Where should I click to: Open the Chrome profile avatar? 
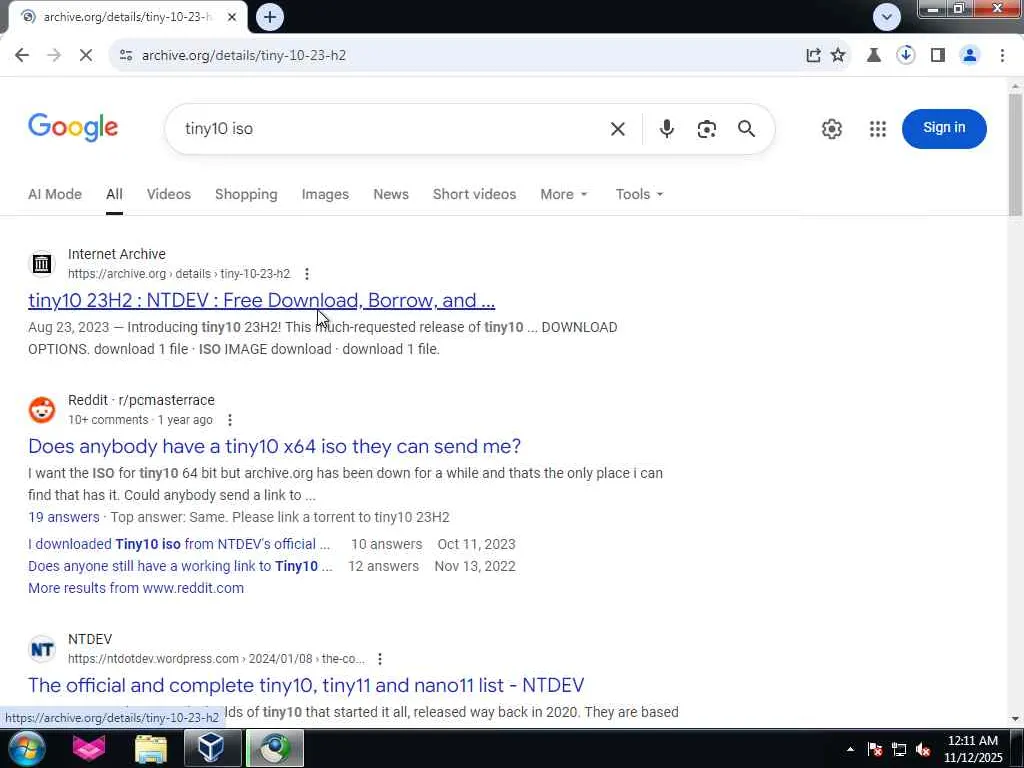pyautogui.click(x=970, y=56)
